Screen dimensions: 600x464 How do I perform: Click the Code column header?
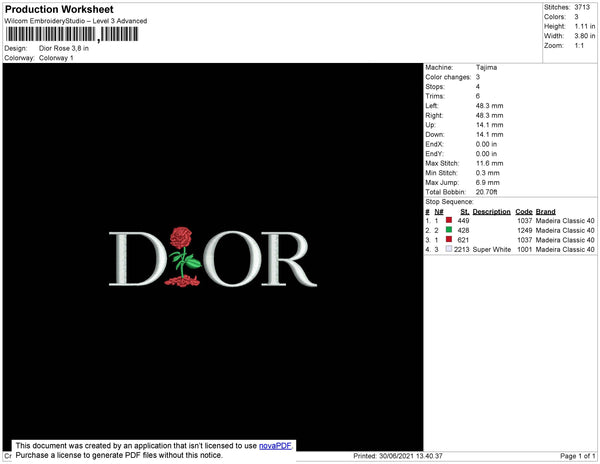click(x=523, y=212)
